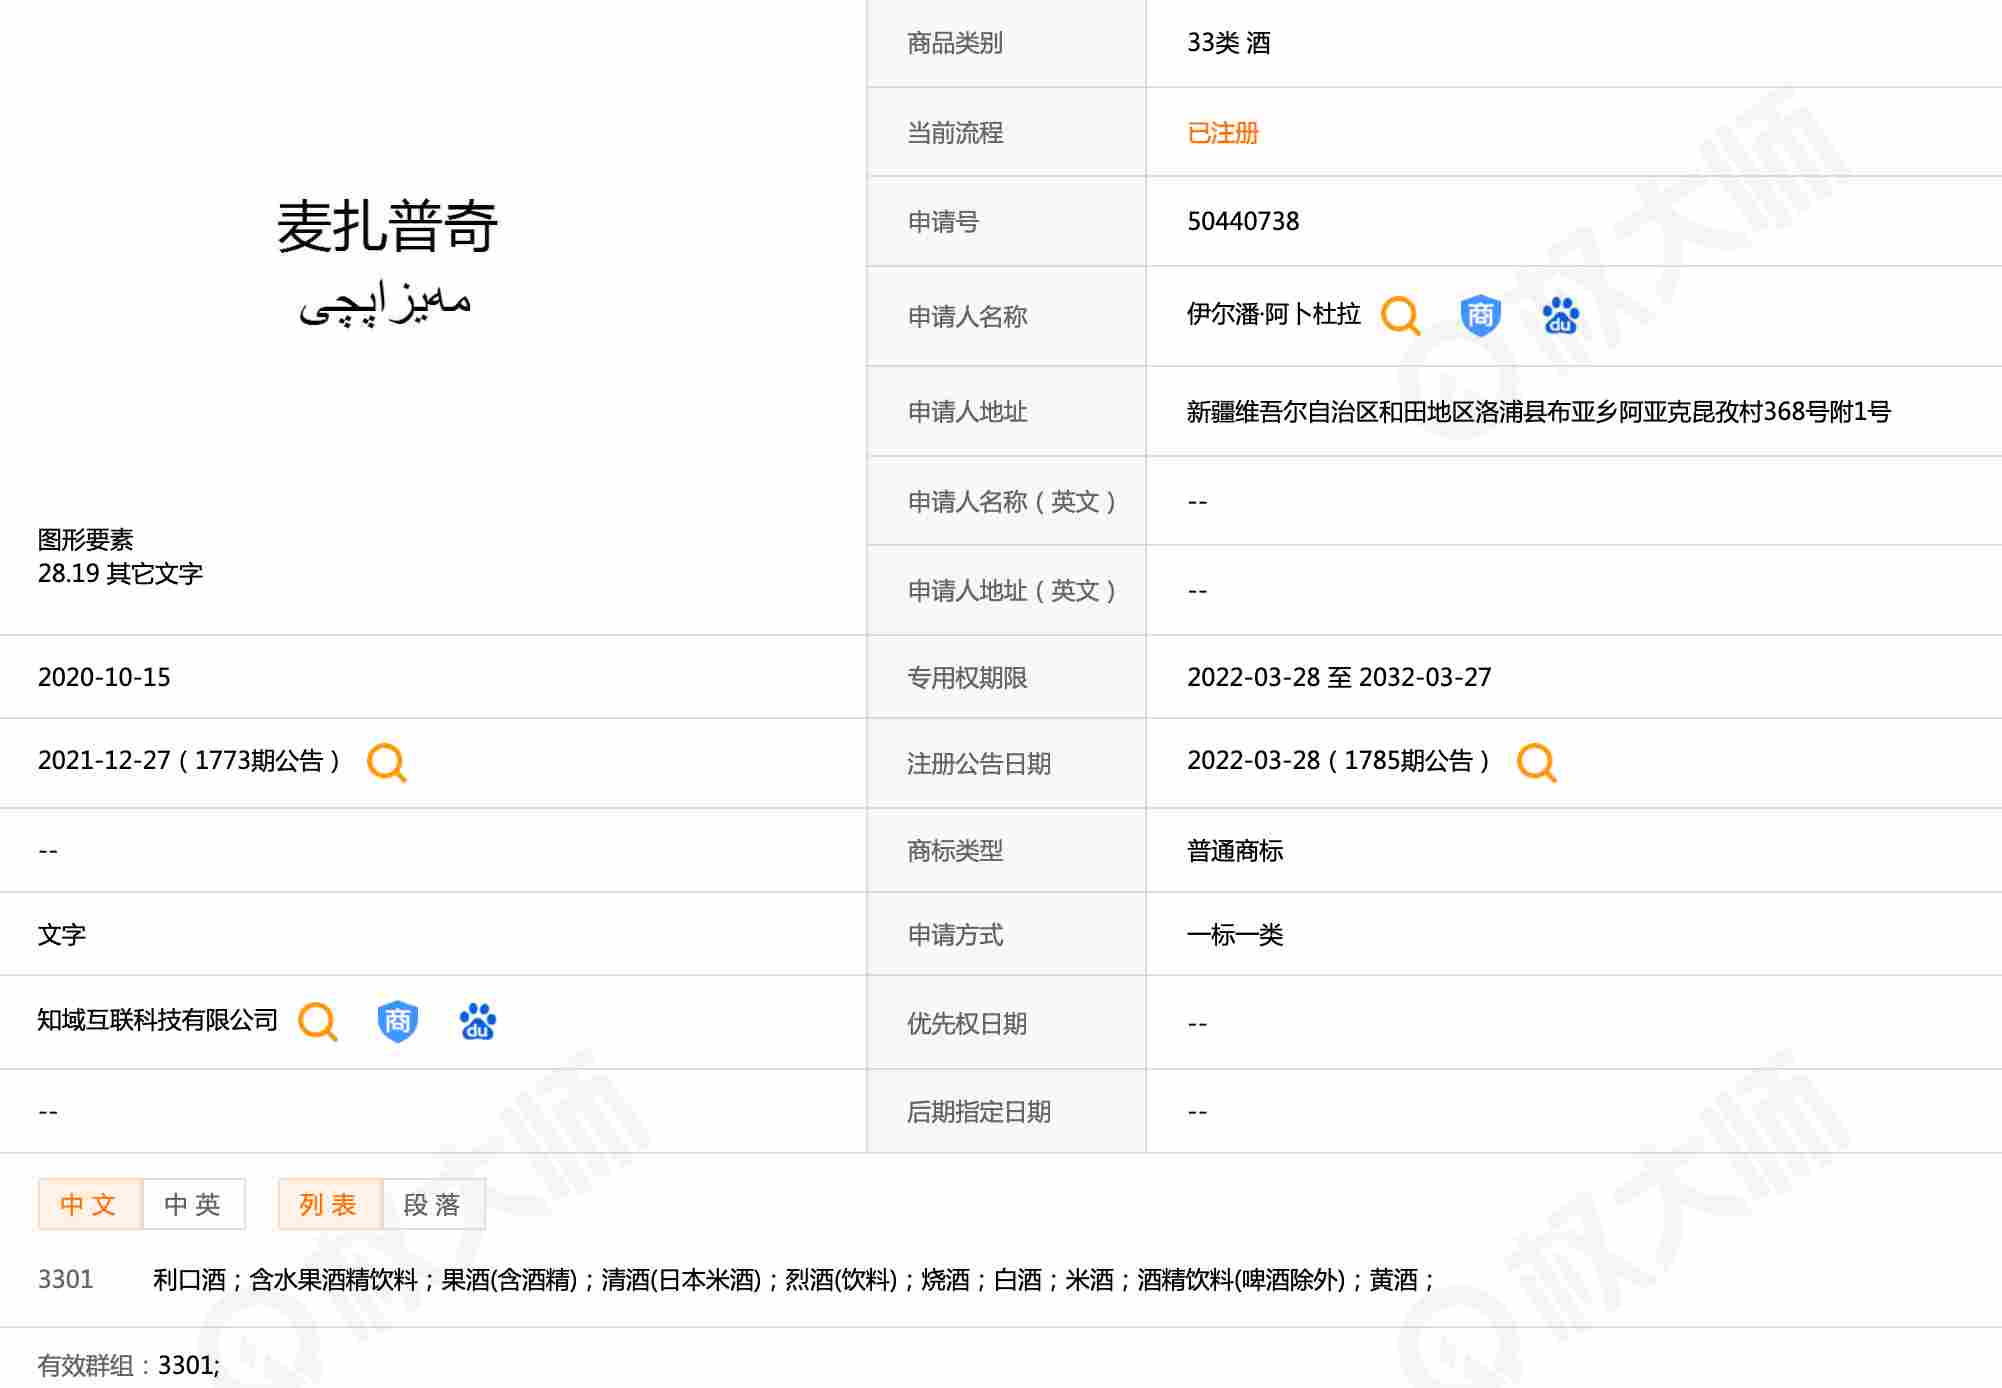
Task: Click agency name 知域互联科技有限公司
Action: click(157, 1020)
